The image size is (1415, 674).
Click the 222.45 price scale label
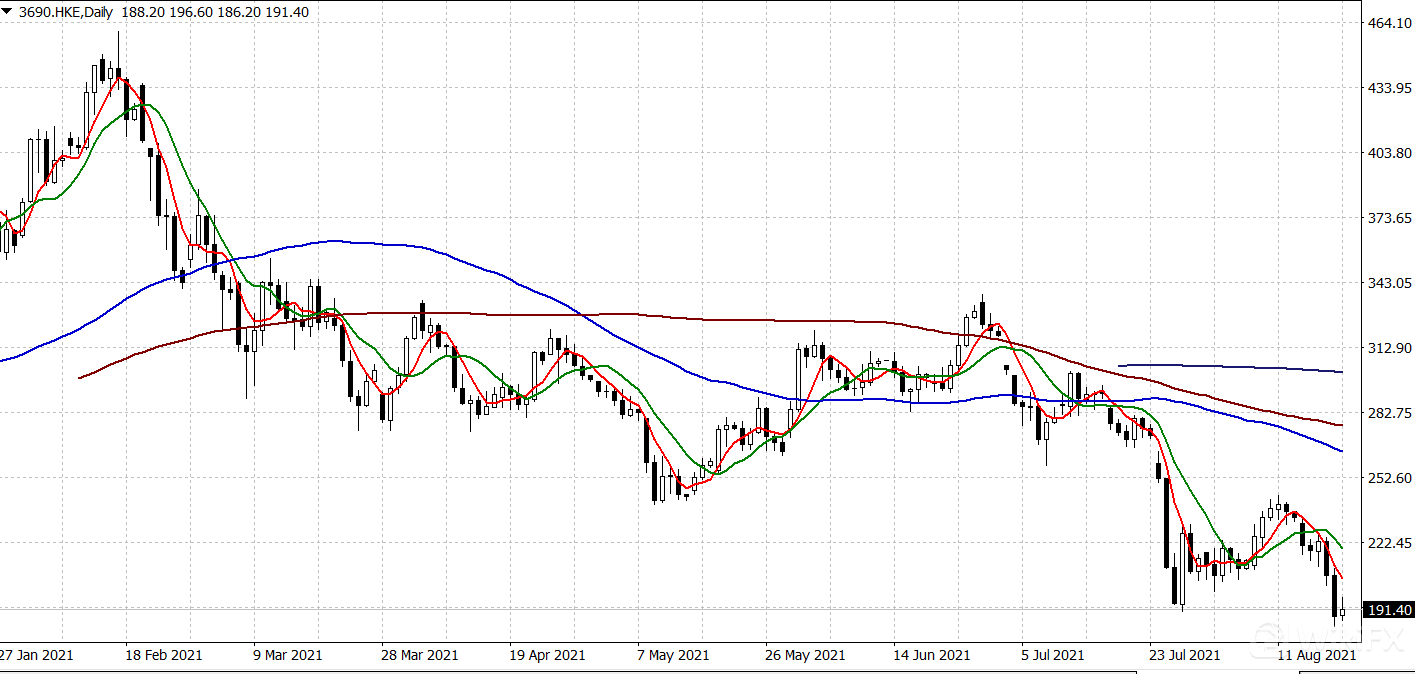[x=1388, y=543]
